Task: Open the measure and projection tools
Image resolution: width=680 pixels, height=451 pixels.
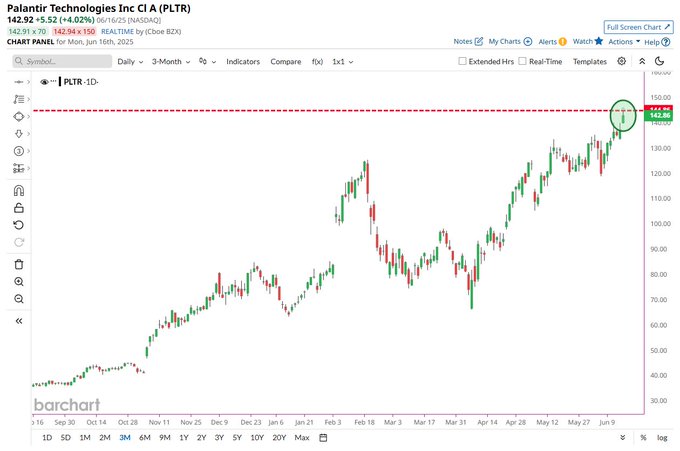Action: [x=19, y=168]
